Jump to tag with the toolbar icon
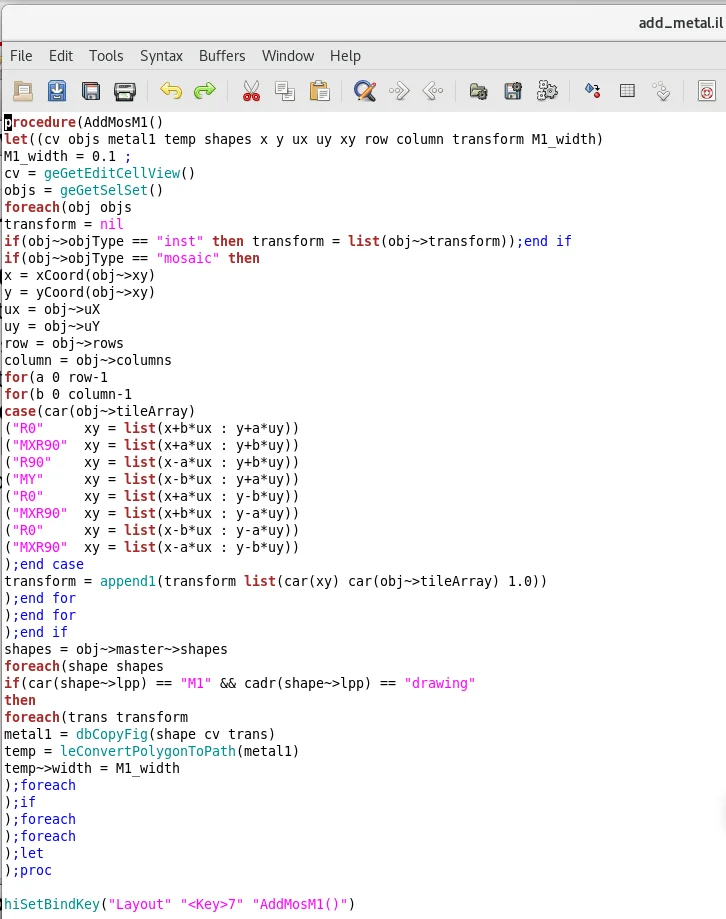726x919 pixels. (x=662, y=91)
